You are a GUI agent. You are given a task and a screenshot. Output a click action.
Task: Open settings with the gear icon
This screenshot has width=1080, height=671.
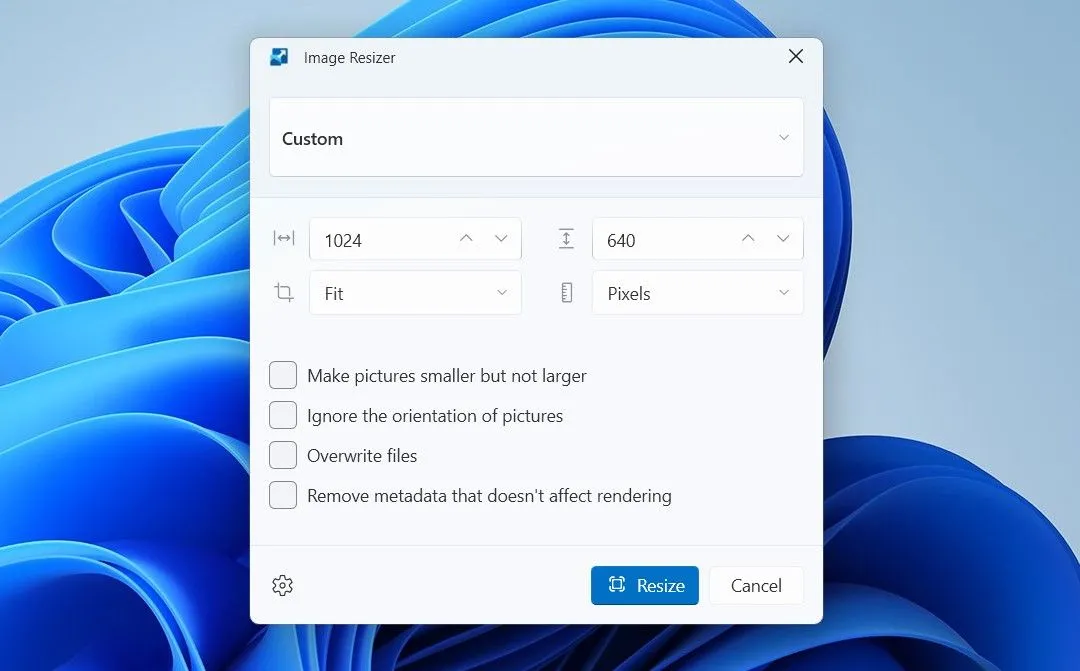(282, 586)
